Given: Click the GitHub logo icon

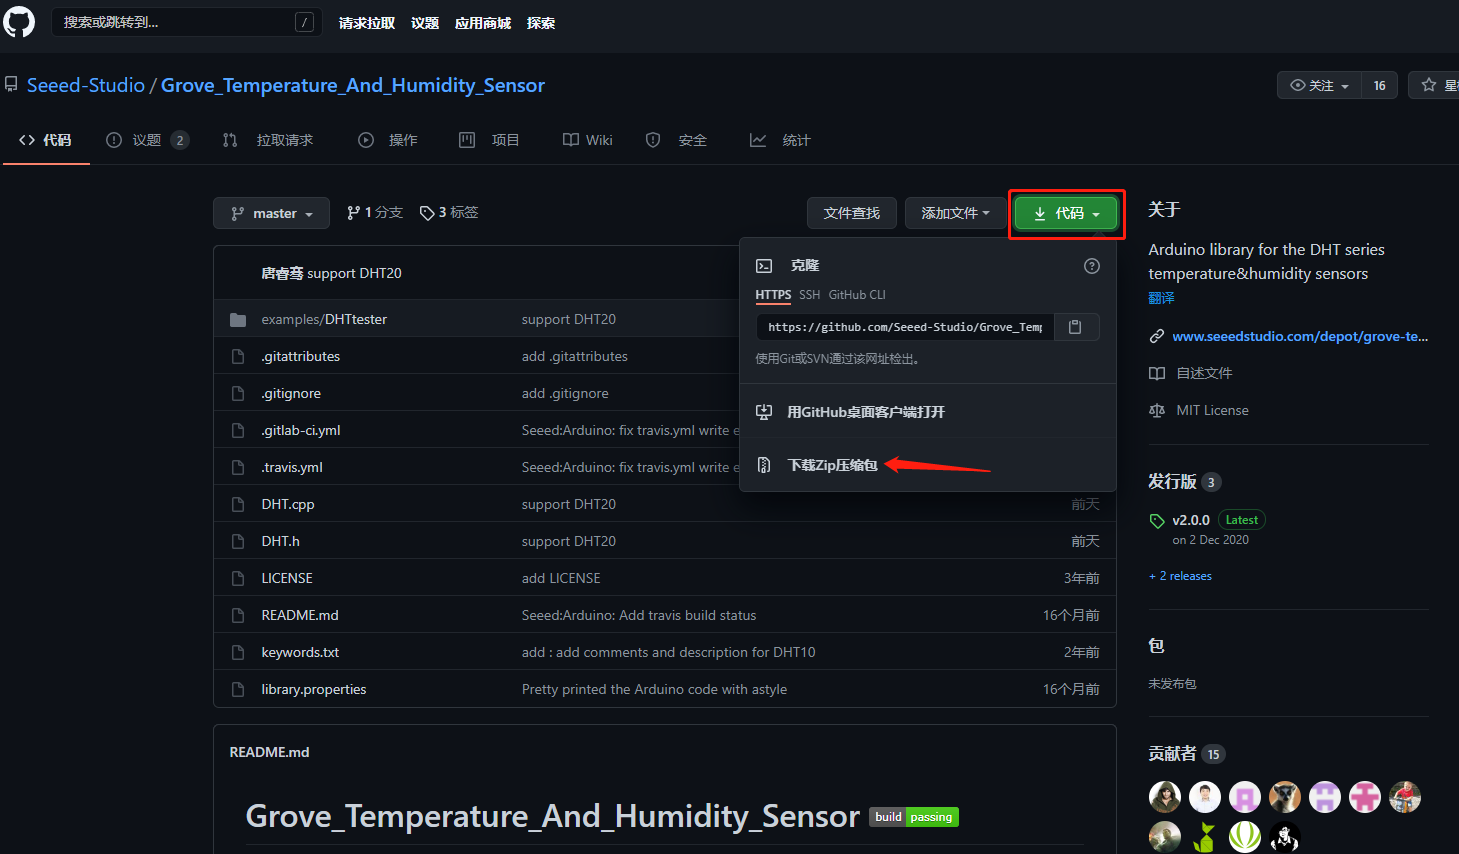Looking at the screenshot, I should point(18,22).
